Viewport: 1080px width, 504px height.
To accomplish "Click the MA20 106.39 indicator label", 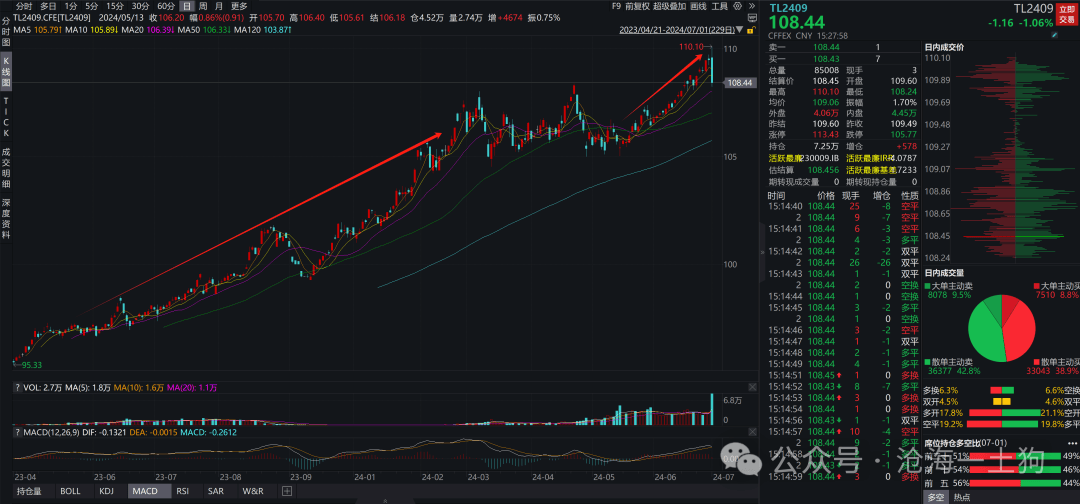I will click(147, 30).
